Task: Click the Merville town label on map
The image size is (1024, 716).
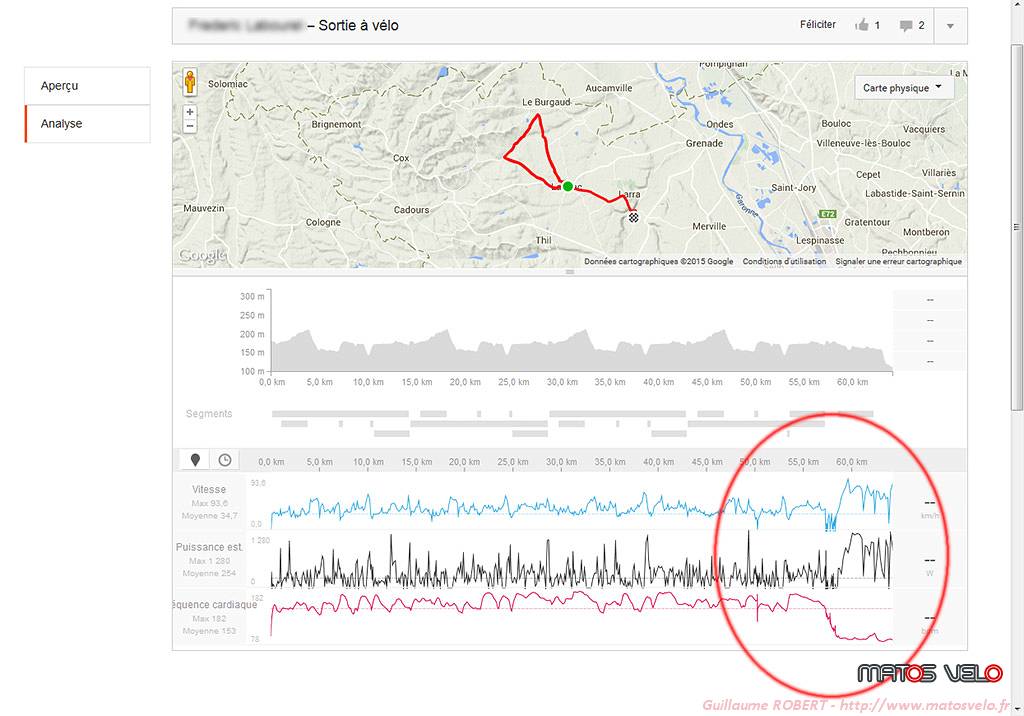Action: pos(709,226)
